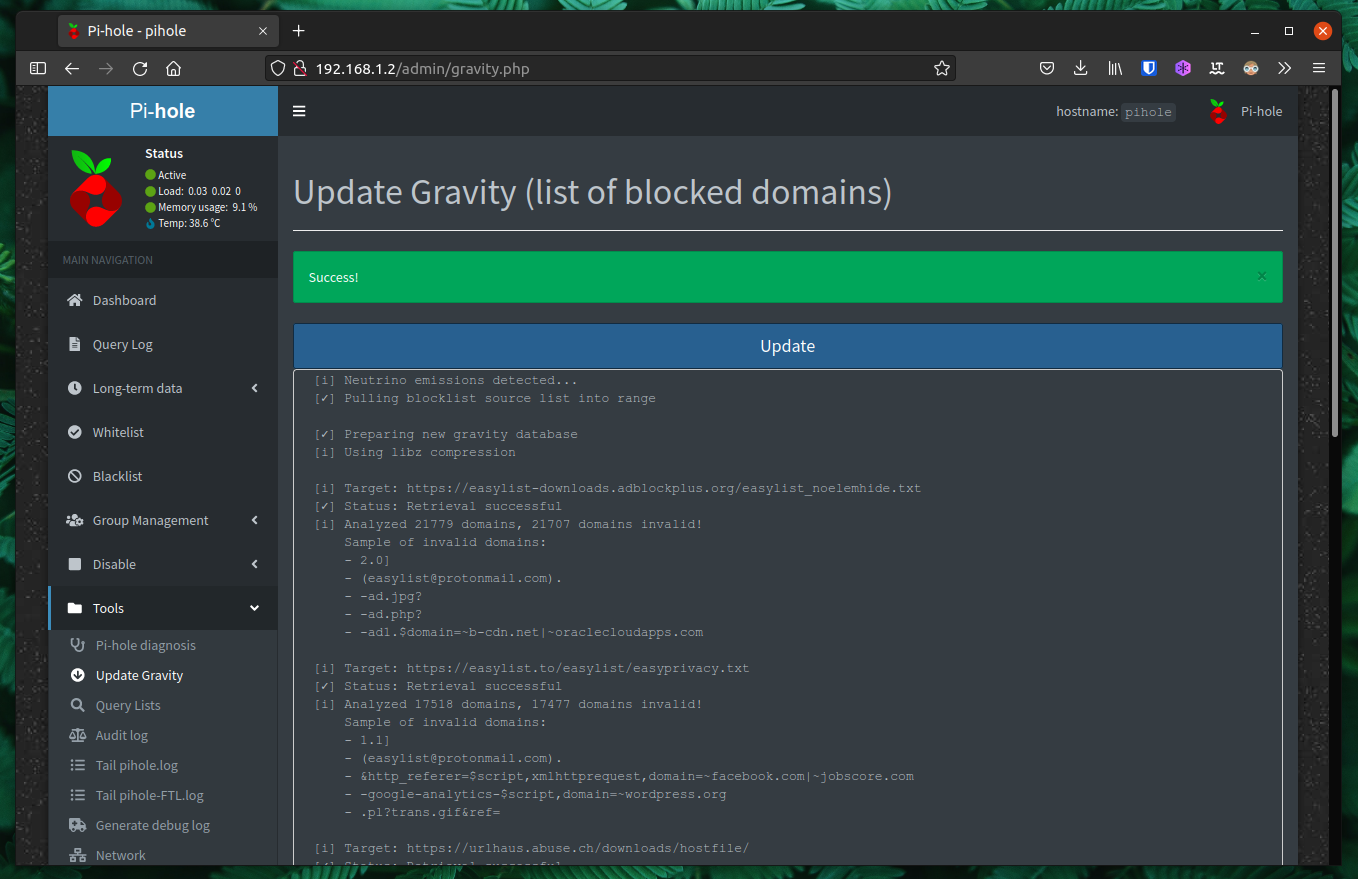Click the hostname 'pihole' code label
Screen dimensions: 1358x879
coord(1148,112)
